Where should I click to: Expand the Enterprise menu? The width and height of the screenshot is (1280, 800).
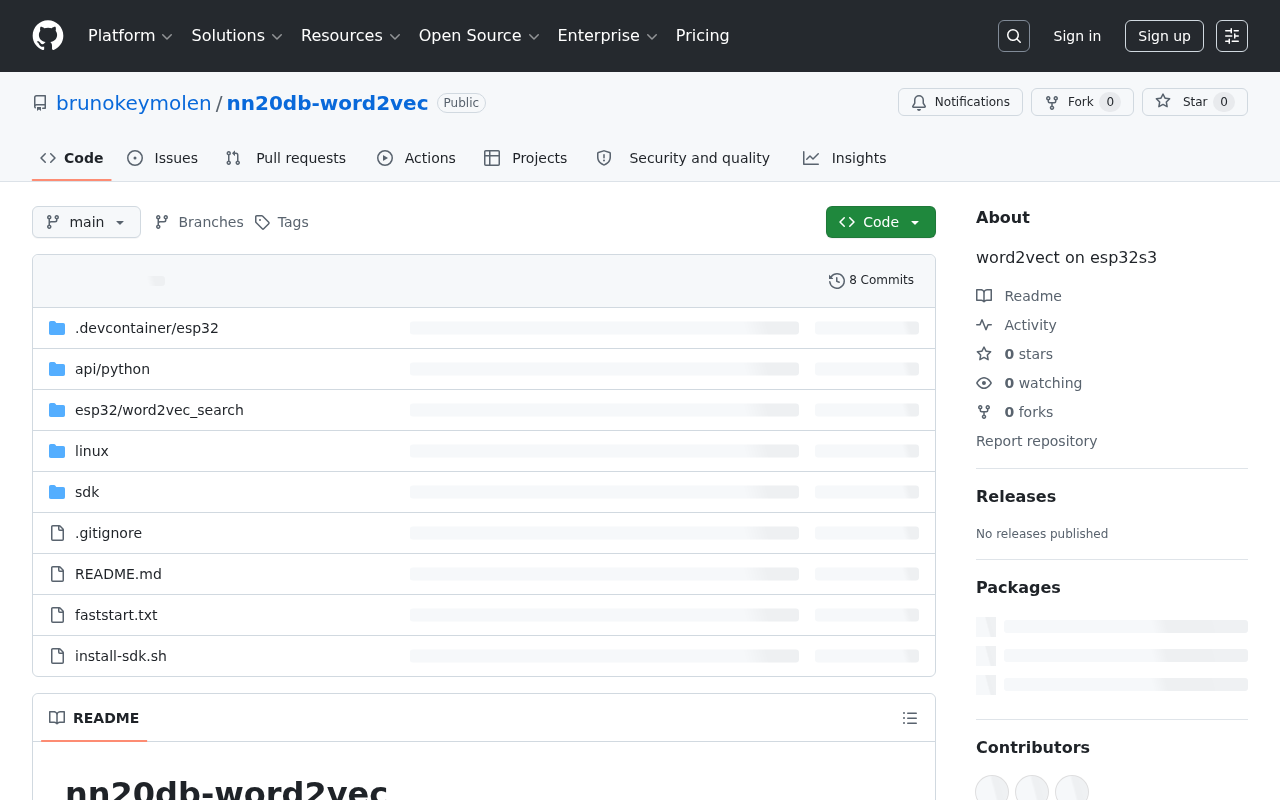pyautogui.click(x=607, y=36)
